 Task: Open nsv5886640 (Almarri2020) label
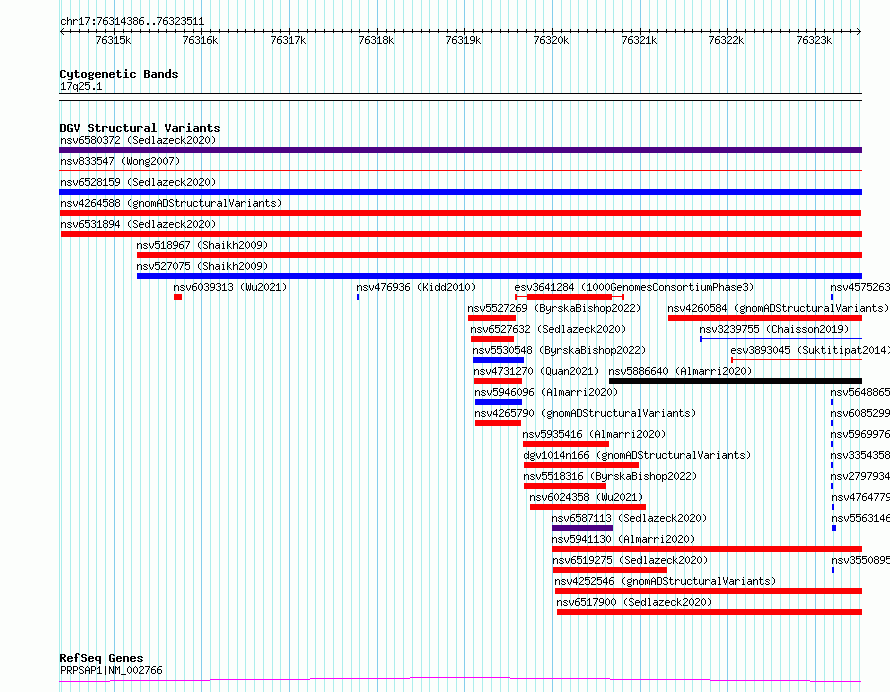(680, 371)
